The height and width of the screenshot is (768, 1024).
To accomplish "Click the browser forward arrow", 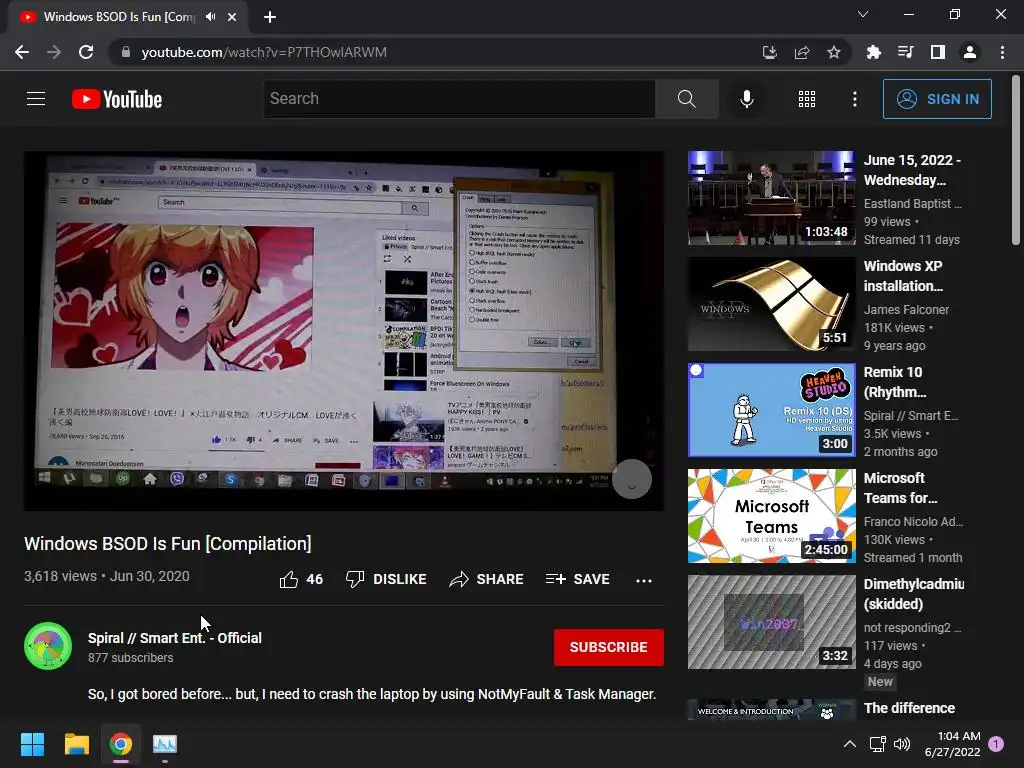I will point(54,52).
